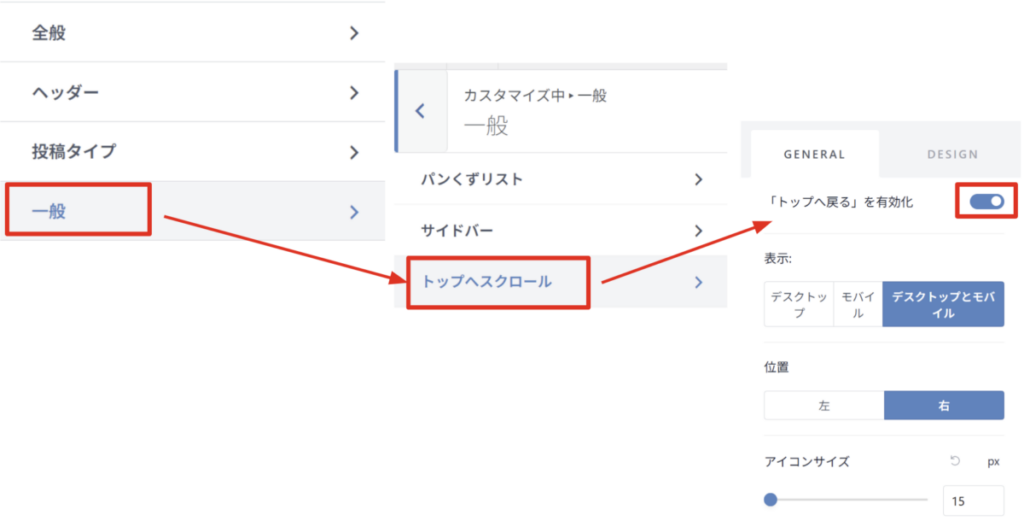The image size is (1024, 521).
Task: Select デスクトップとモバイル display option
Action: [x=942, y=304]
